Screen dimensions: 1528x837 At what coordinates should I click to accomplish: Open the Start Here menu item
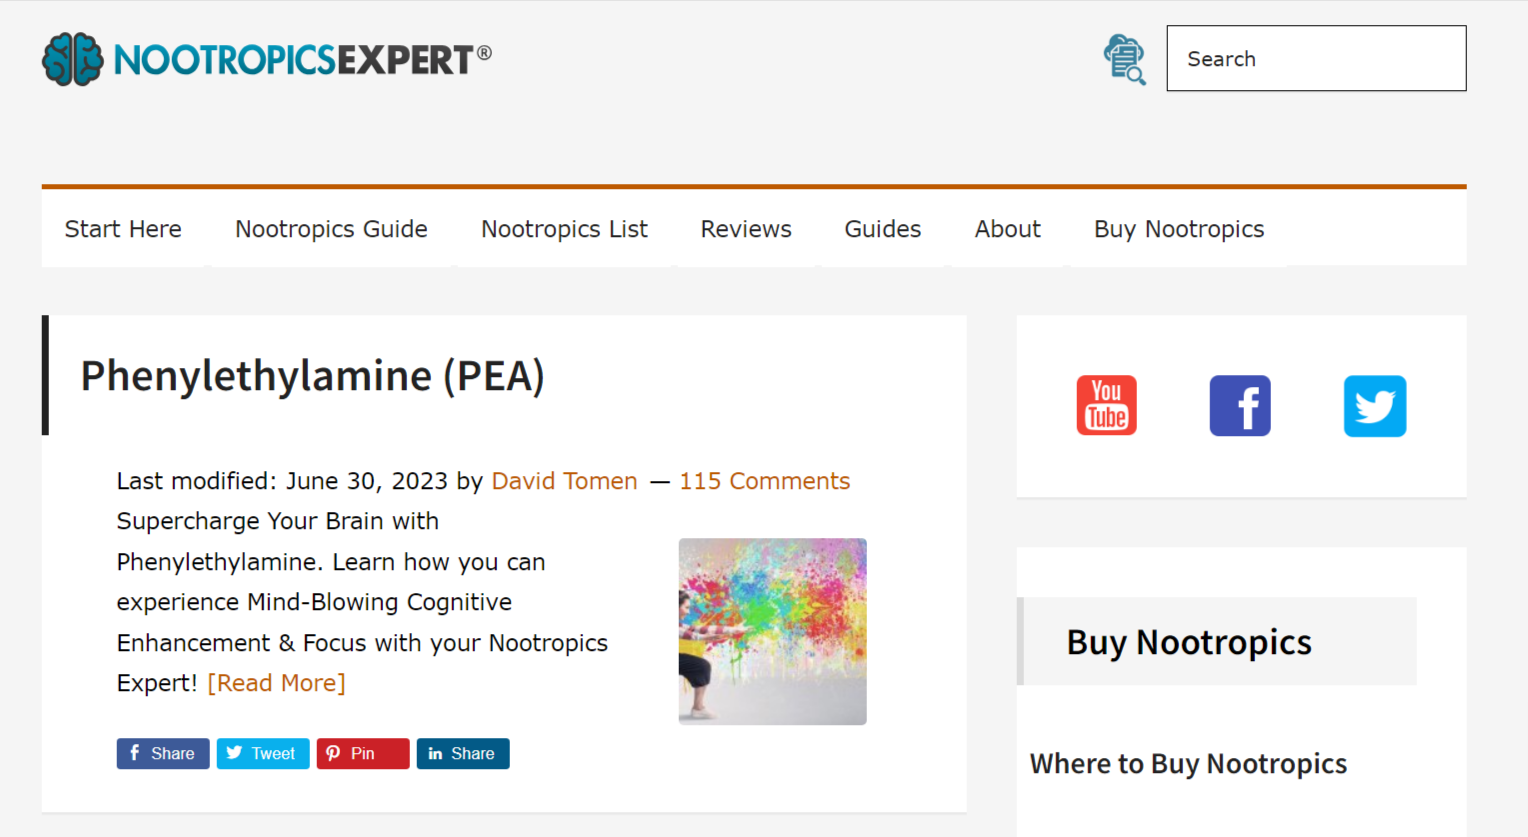(x=123, y=229)
